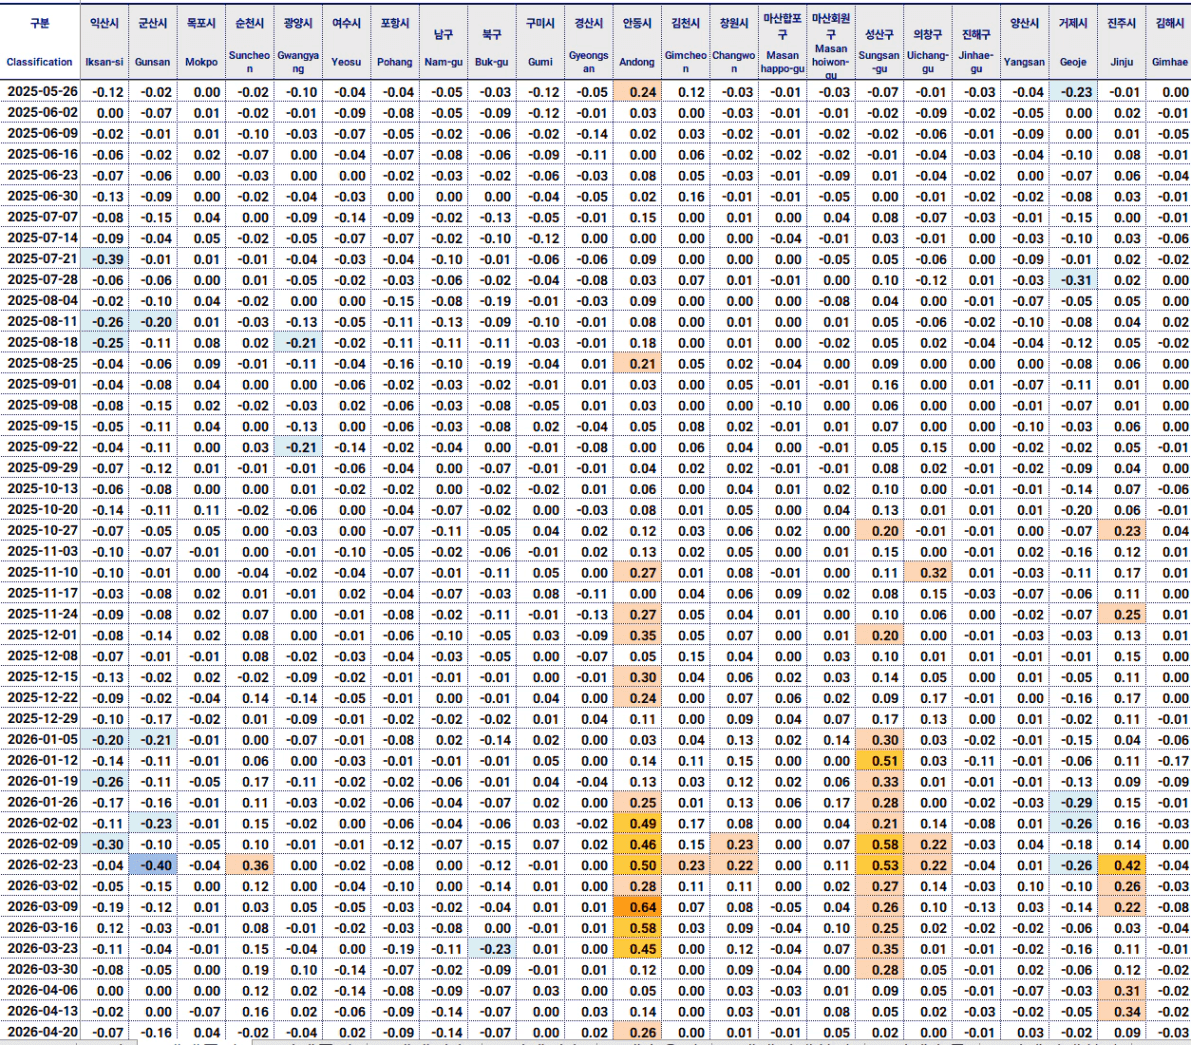Select the -0.23 cell in Buk-gu column

[x=492, y=949]
